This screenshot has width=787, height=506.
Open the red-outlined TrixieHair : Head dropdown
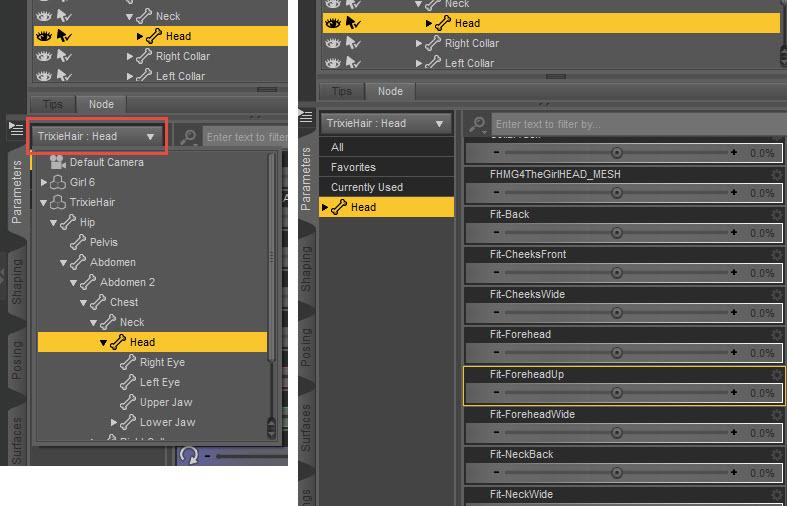pyautogui.click(x=96, y=136)
